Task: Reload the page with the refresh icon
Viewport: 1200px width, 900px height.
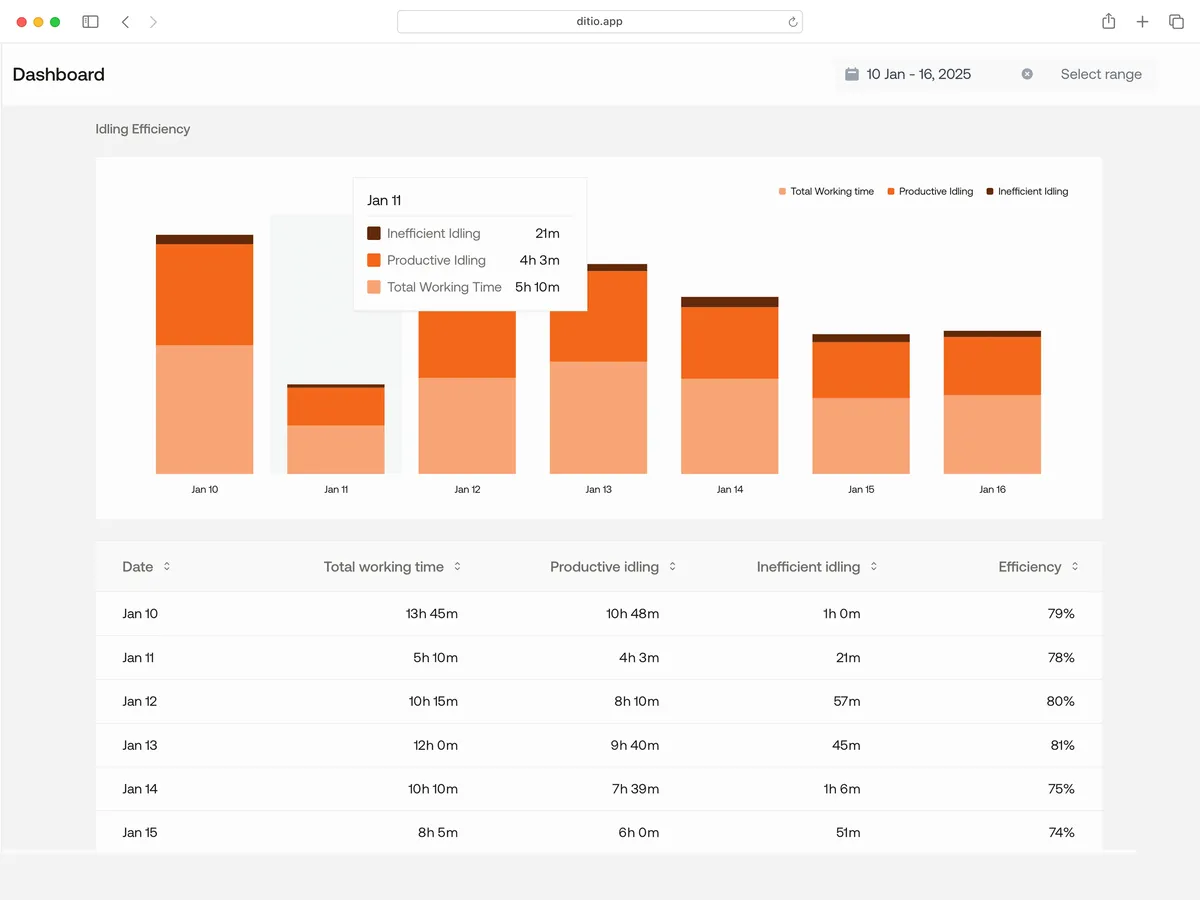Action: tap(793, 21)
